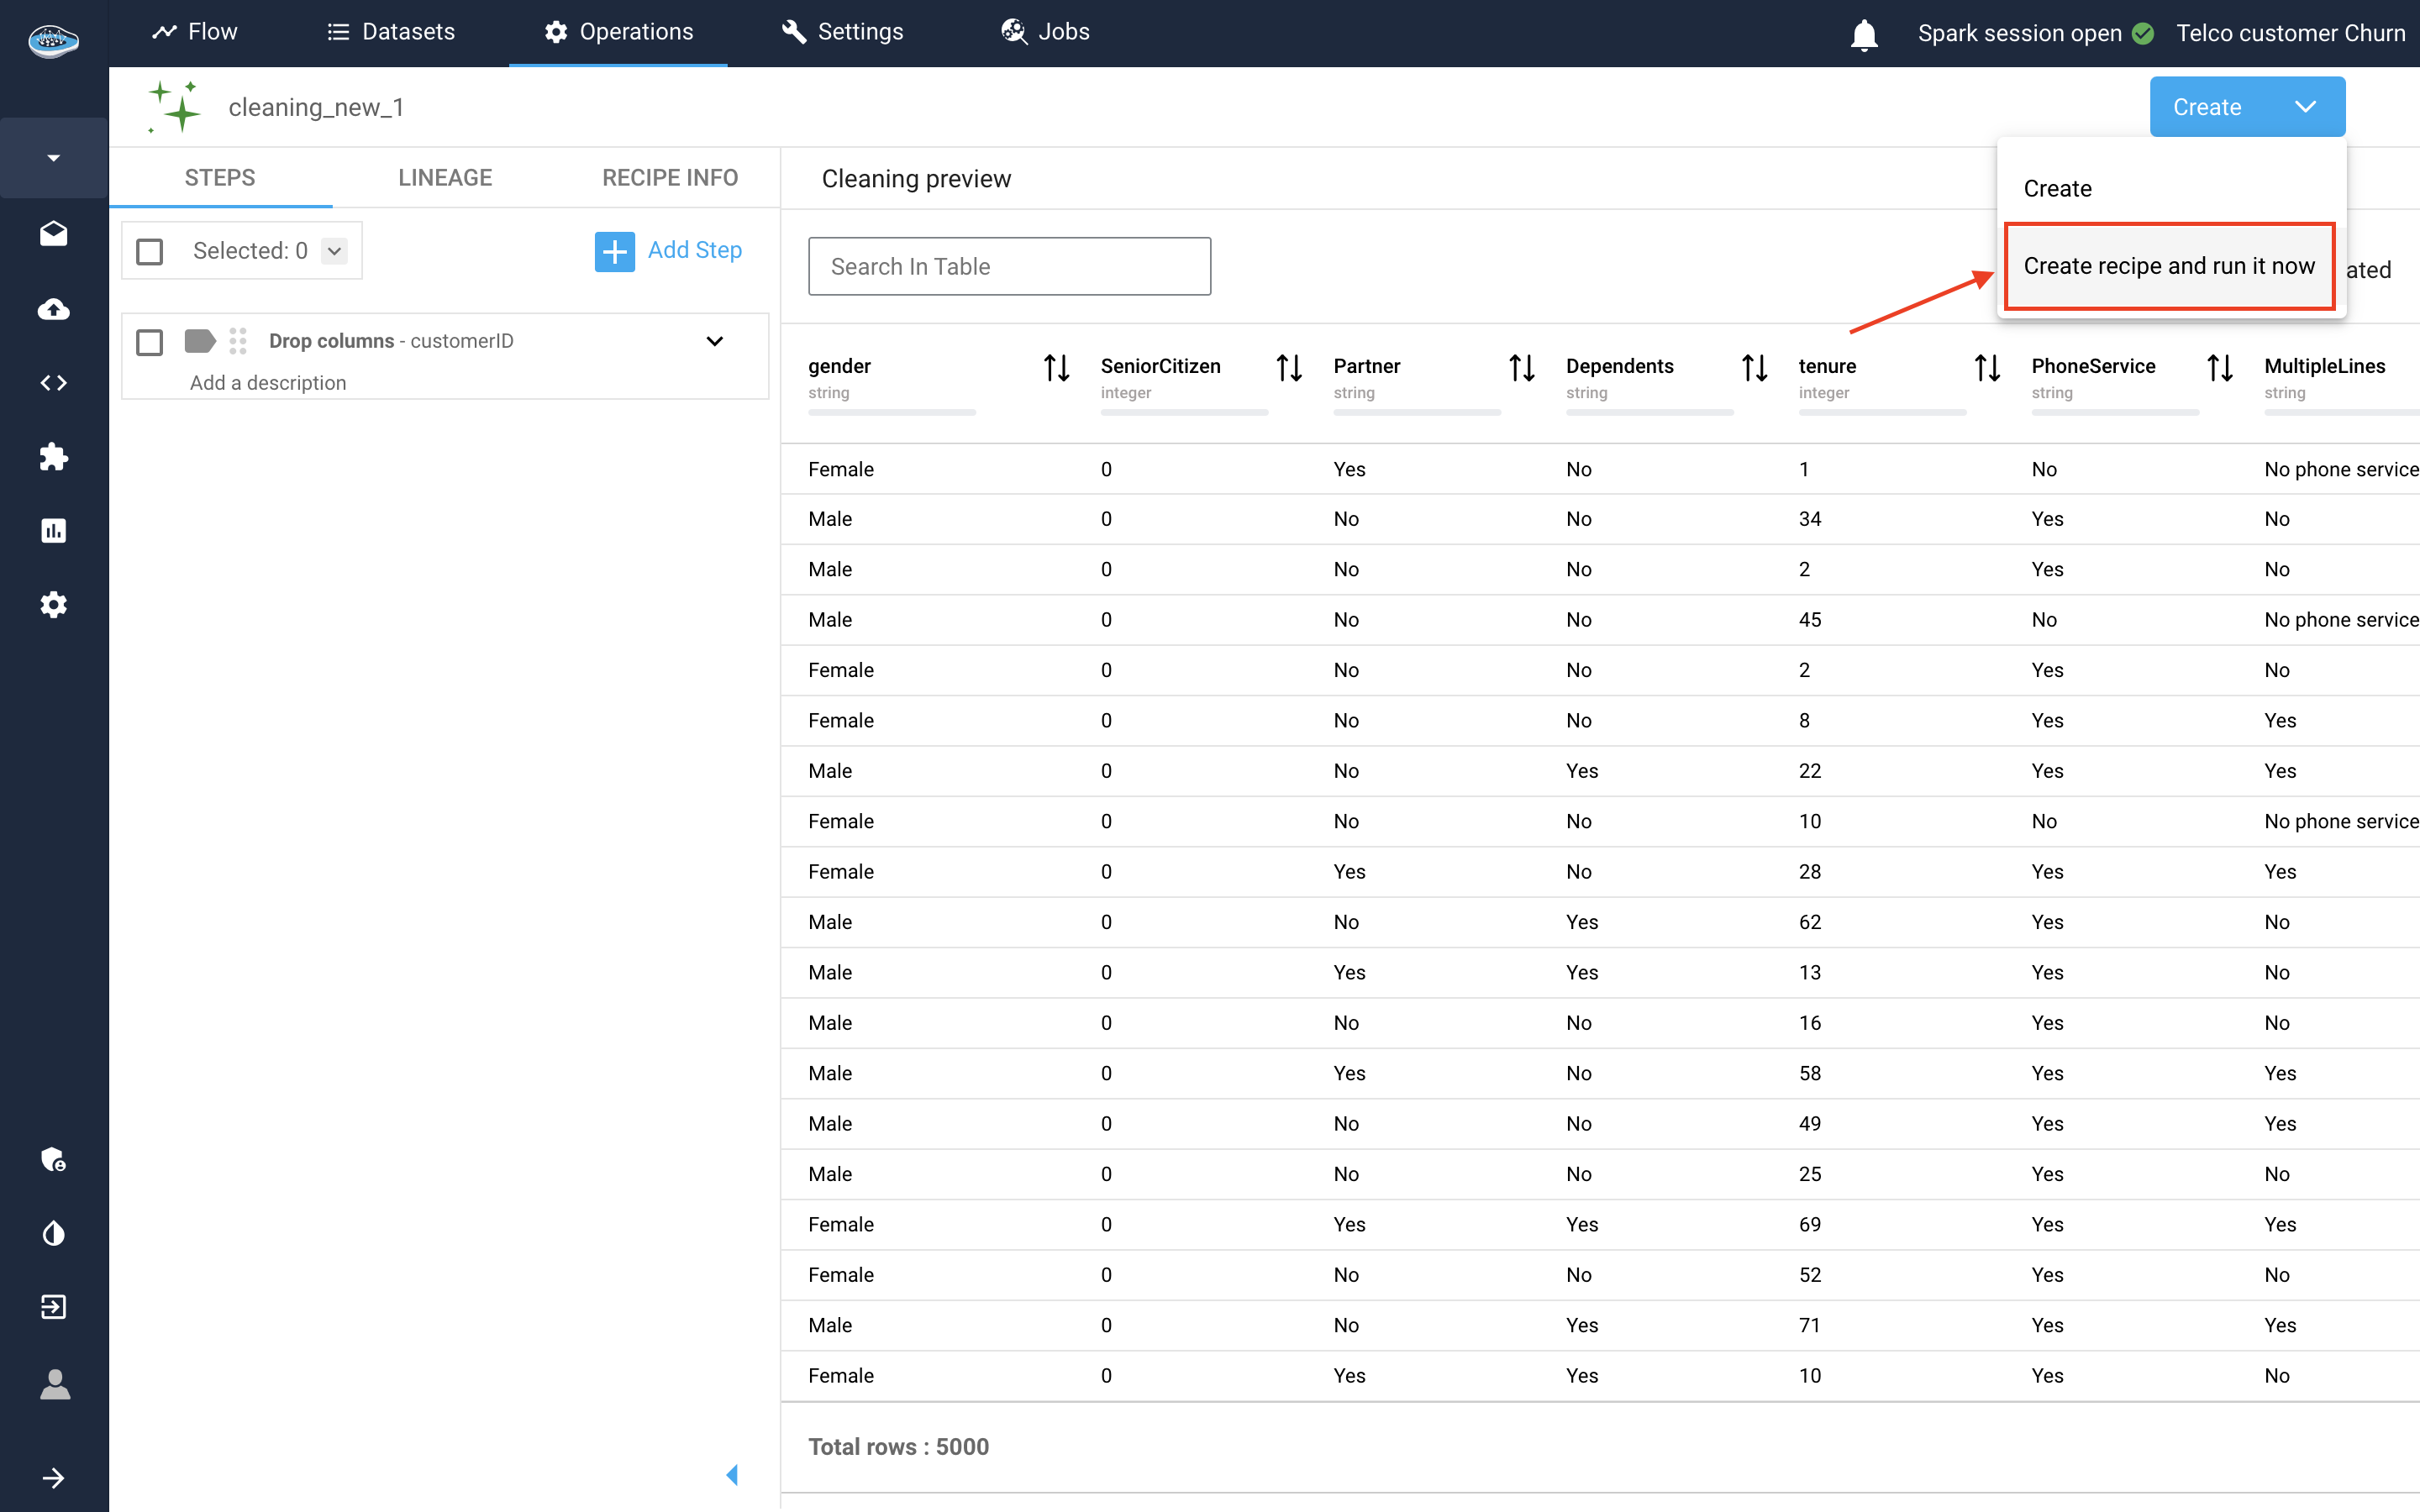Viewport: 2420px width, 1512px height.
Task: Sort the tenure column
Action: (x=1986, y=368)
